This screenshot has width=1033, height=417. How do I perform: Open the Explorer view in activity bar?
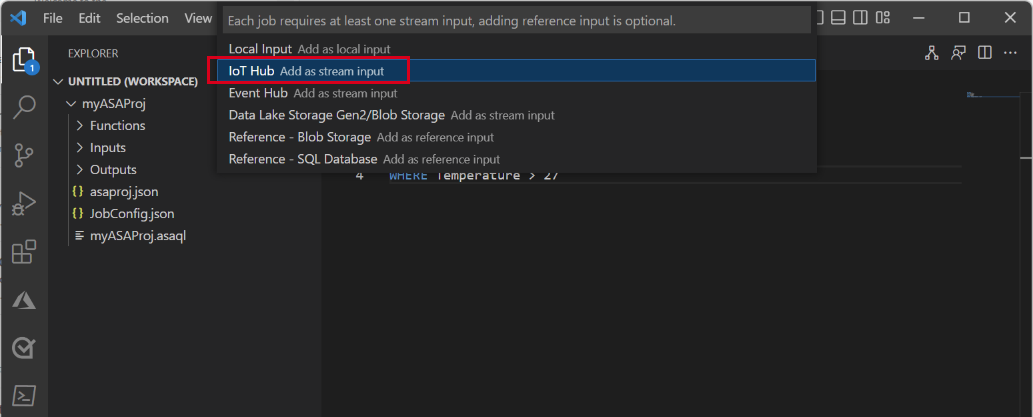tap(23, 60)
